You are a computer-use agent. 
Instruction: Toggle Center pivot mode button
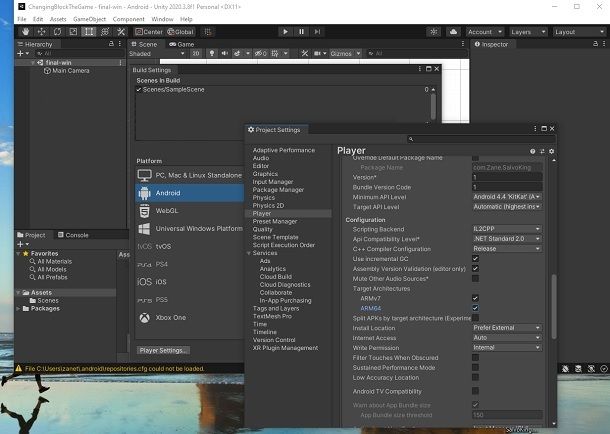tap(149, 32)
